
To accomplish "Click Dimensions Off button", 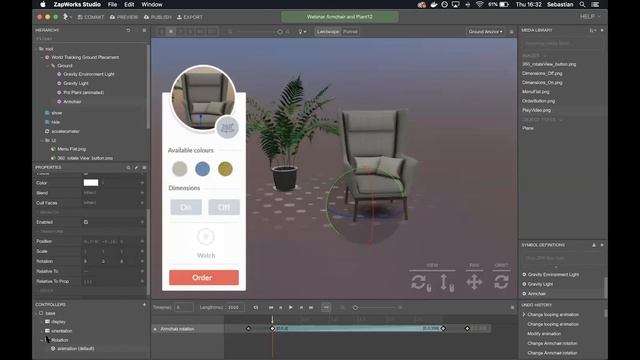I will pyautogui.click(x=224, y=207).
